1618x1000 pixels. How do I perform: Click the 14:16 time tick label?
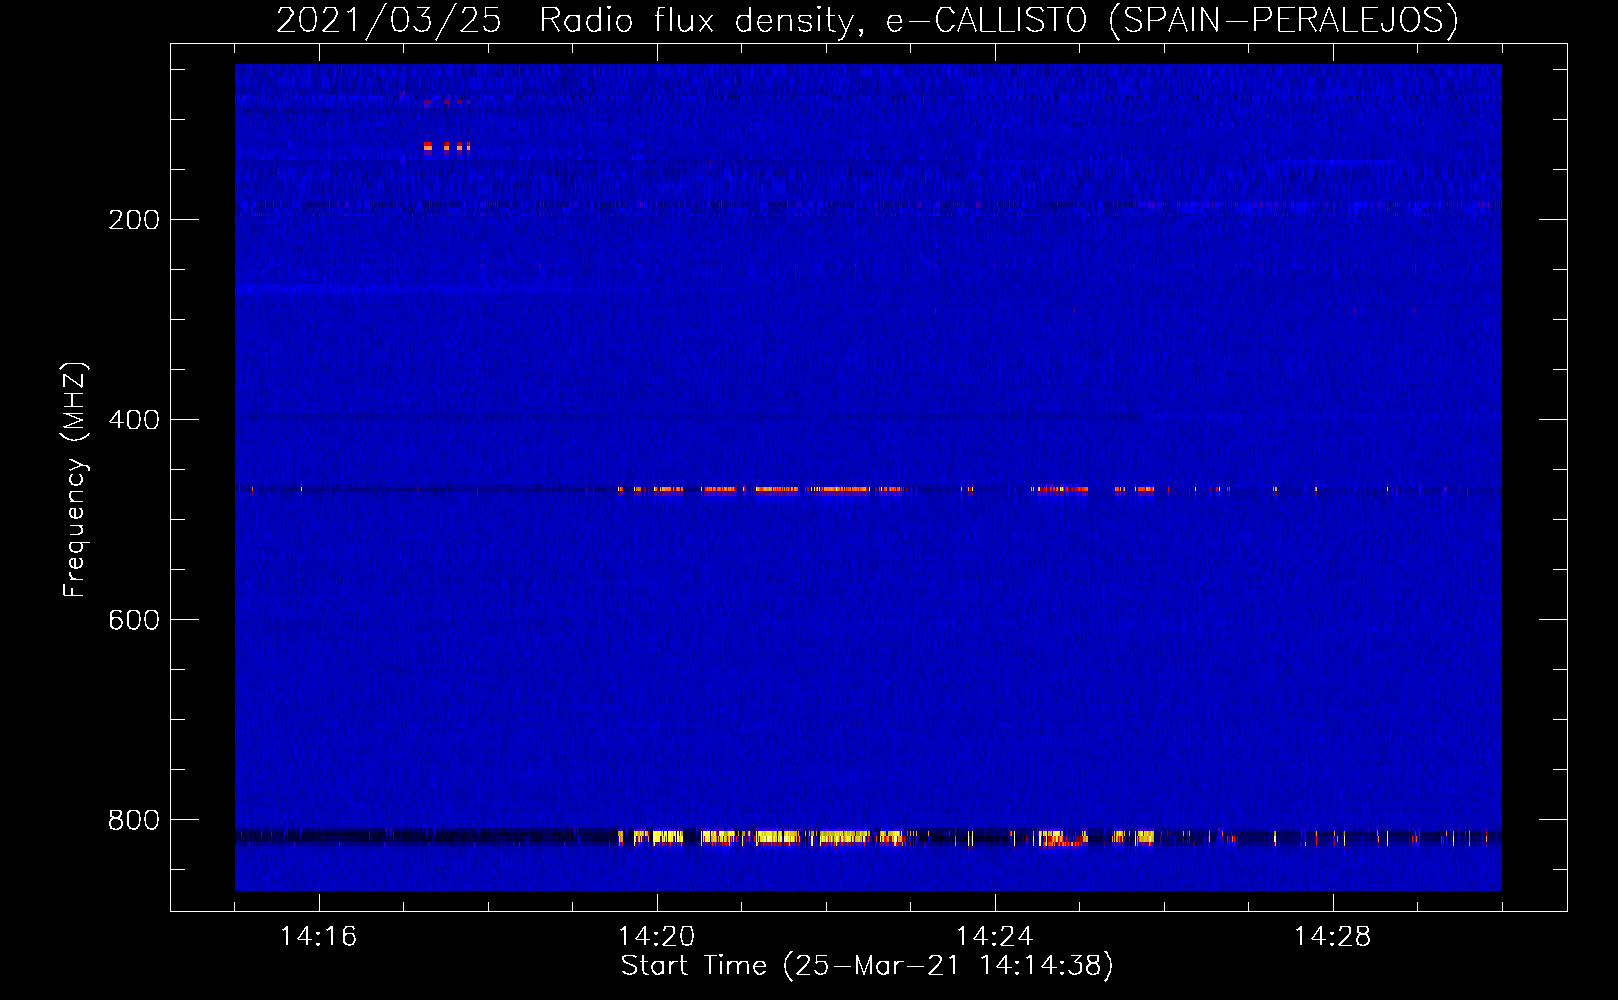(318, 936)
